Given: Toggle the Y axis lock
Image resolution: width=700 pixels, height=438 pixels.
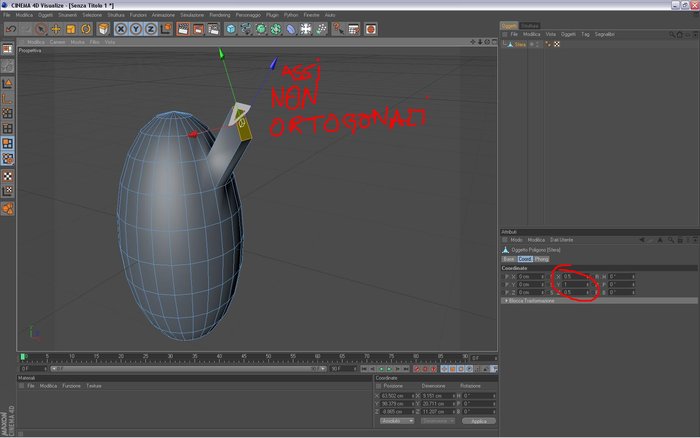Looking at the screenshot, I should (x=136, y=29).
